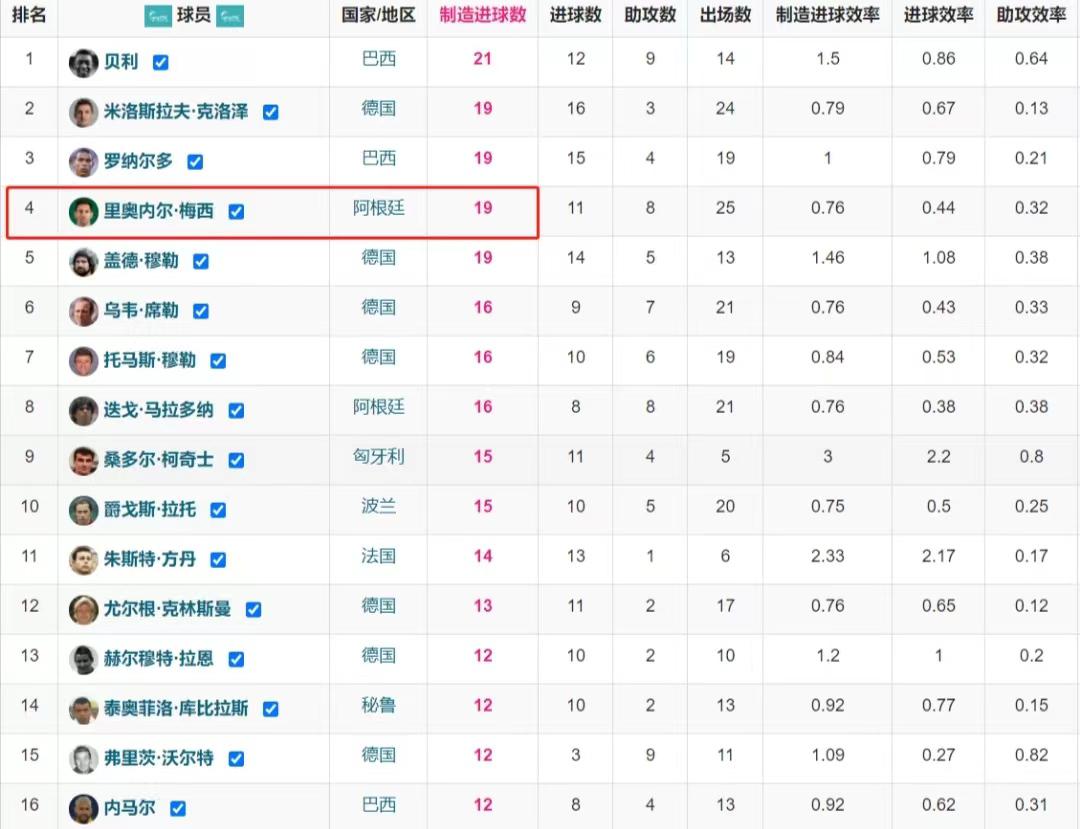Open player link 贝利
Image resolution: width=1080 pixels, height=829 pixels.
point(121,62)
